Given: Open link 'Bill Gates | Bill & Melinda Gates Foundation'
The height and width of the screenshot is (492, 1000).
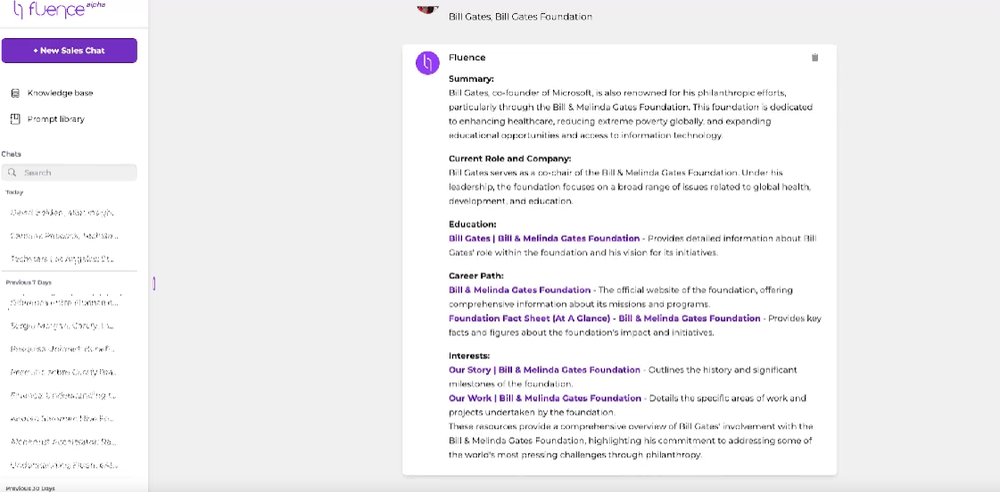Looking at the screenshot, I should click(544, 239).
